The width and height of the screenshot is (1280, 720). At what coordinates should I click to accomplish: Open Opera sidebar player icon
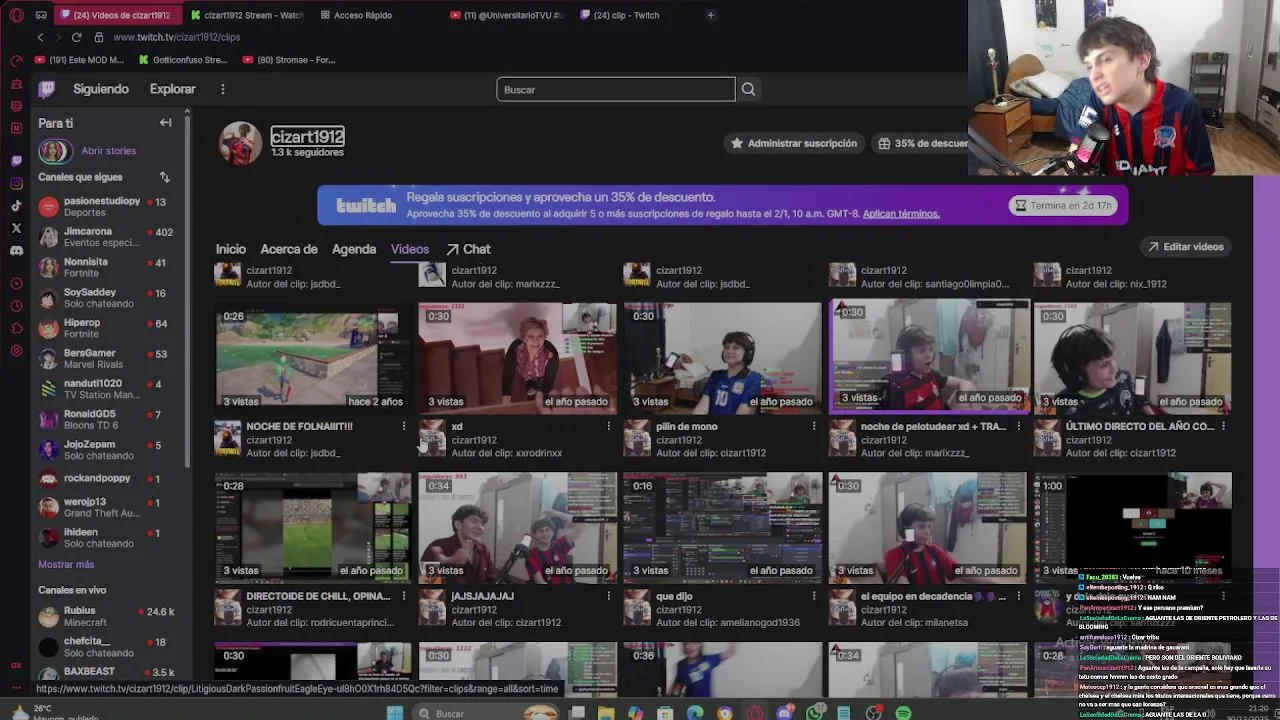pos(16,283)
